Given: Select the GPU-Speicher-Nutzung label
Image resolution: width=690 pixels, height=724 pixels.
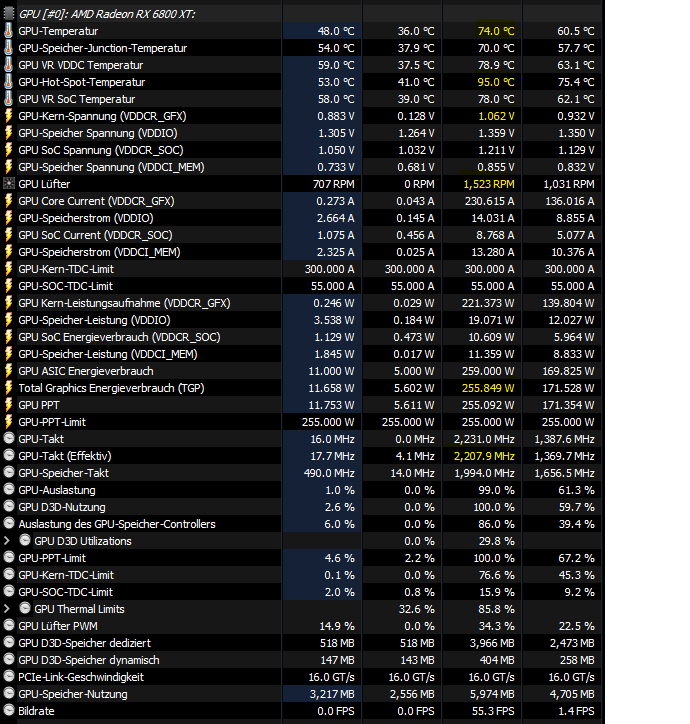Looking at the screenshot, I should click(73, 694).
